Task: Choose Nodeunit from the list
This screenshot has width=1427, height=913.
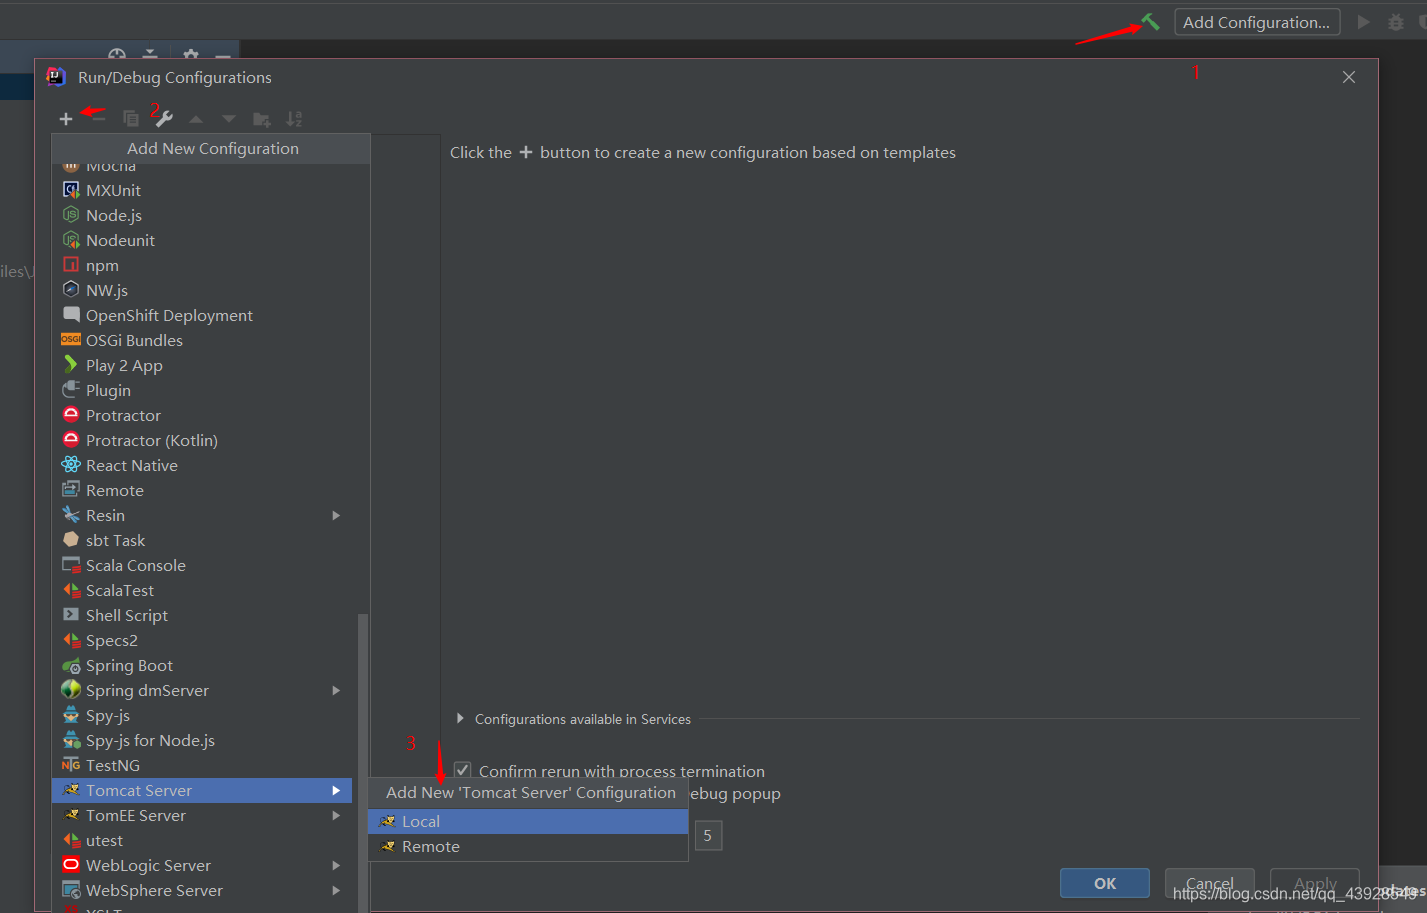Action: tap(202, 240)
